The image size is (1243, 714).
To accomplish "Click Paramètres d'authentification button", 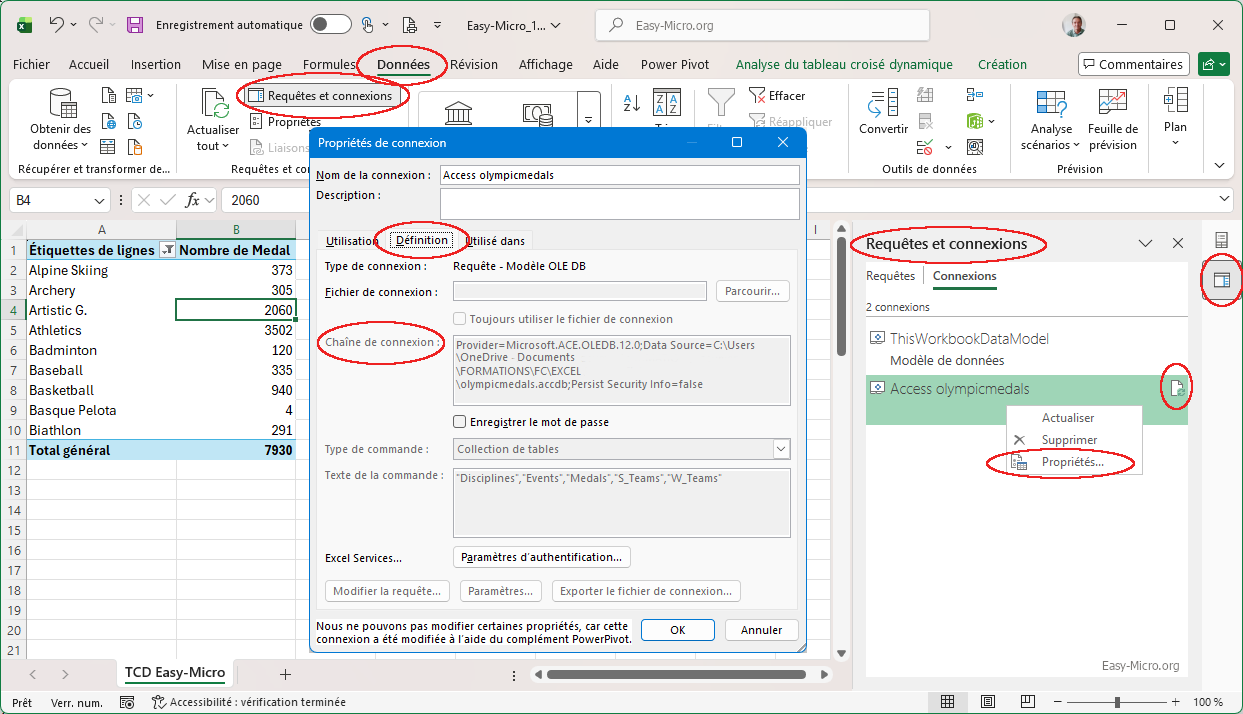I will coord(542,557).
